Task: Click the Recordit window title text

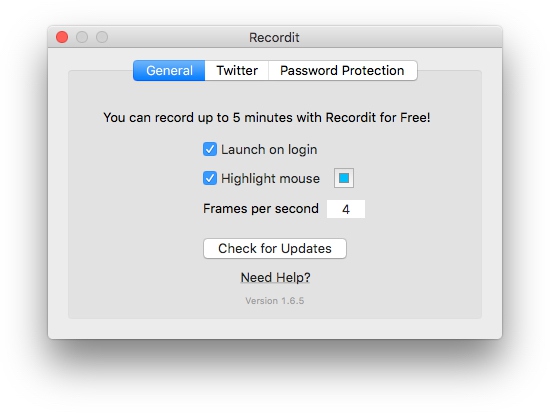Action: (x=274, y=37)
